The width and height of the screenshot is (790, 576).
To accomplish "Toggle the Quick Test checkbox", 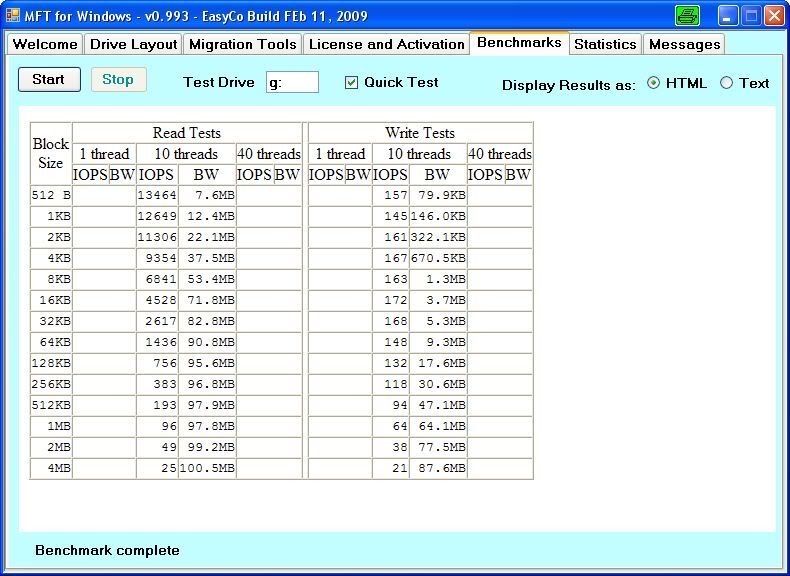I will 351,83.
